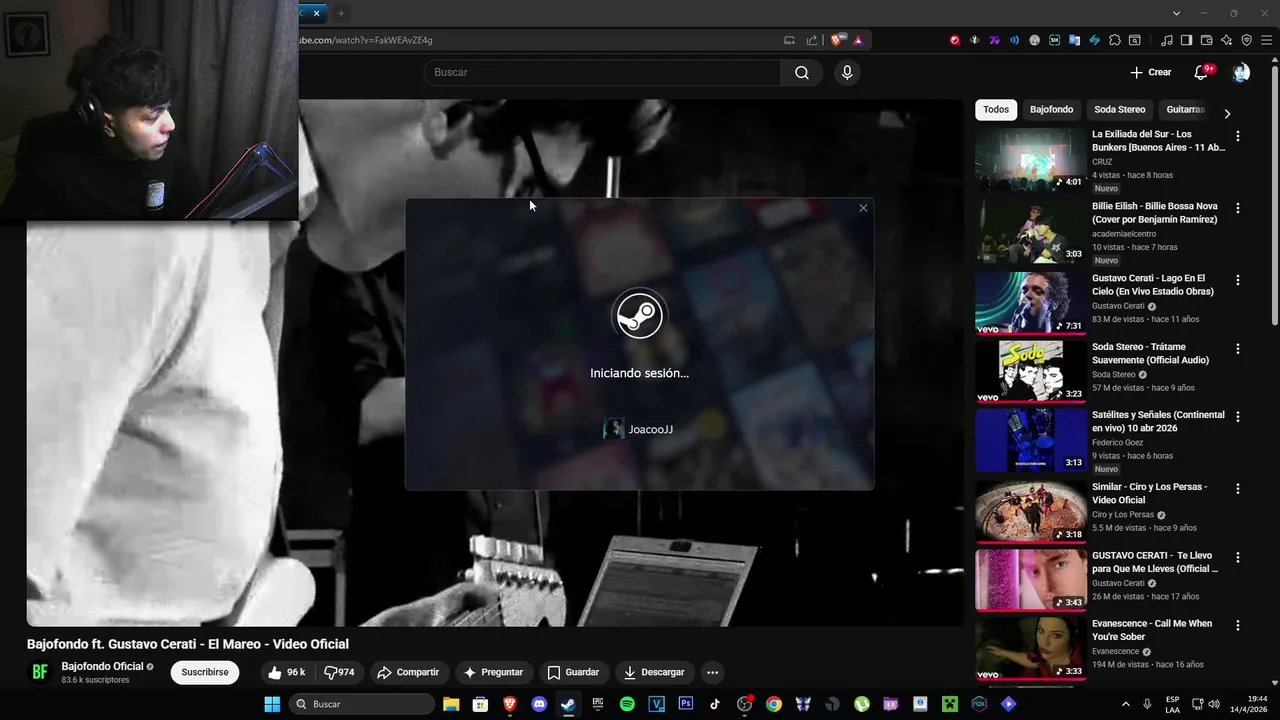
Task: Open La Exiliada del Sur video thumbnail
Action: point(1030,159)
